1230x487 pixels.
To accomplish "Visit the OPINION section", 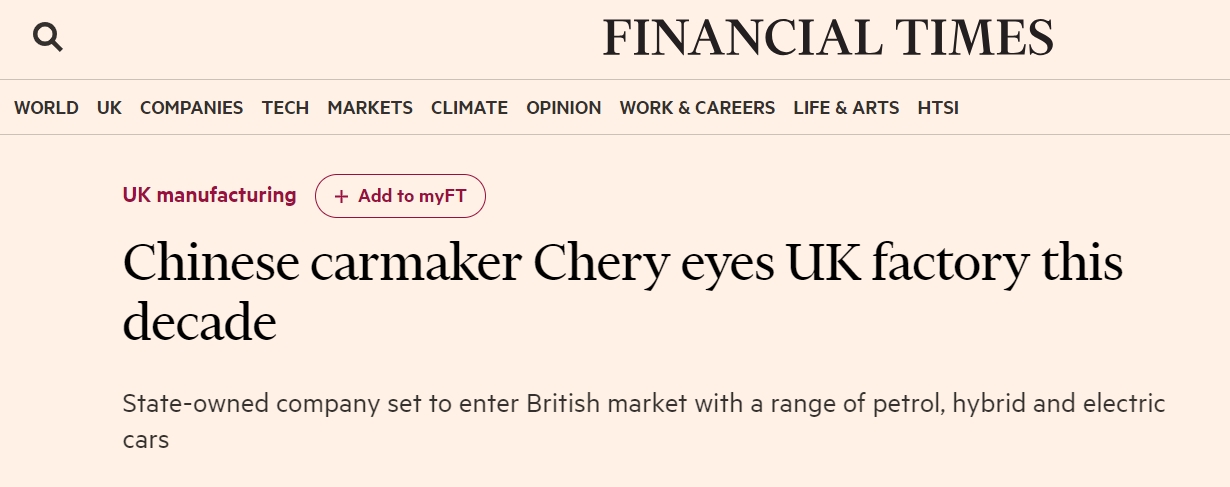I will (x=564, y=108).
